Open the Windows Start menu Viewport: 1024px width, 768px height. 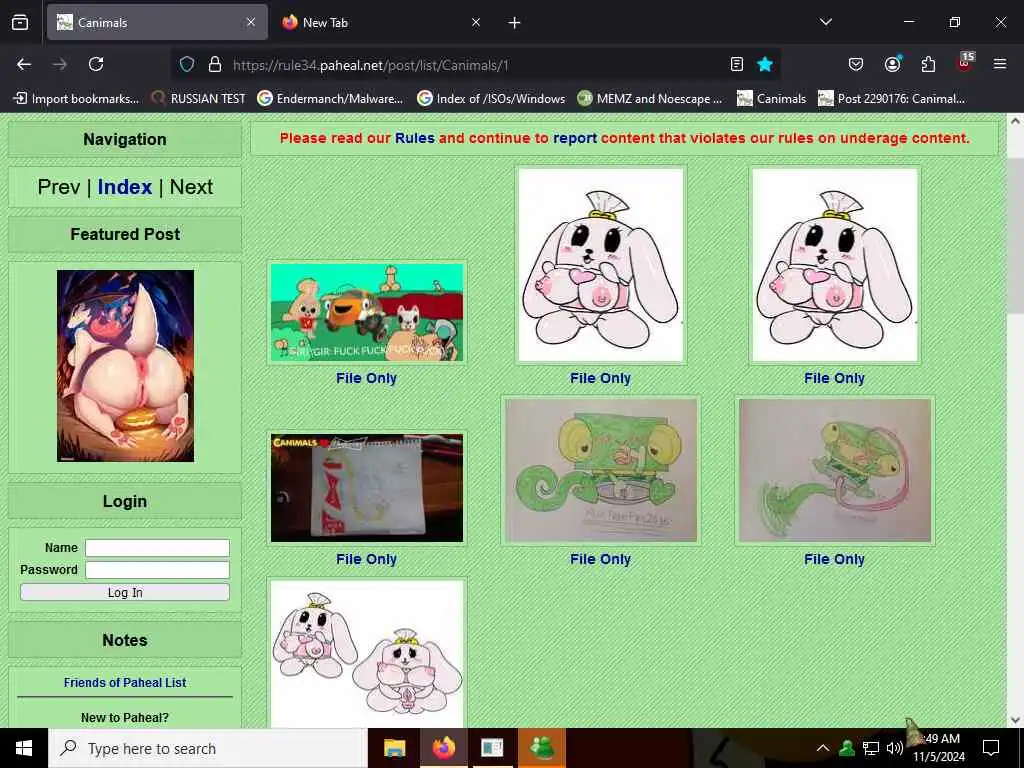click(x=24, y=748)
